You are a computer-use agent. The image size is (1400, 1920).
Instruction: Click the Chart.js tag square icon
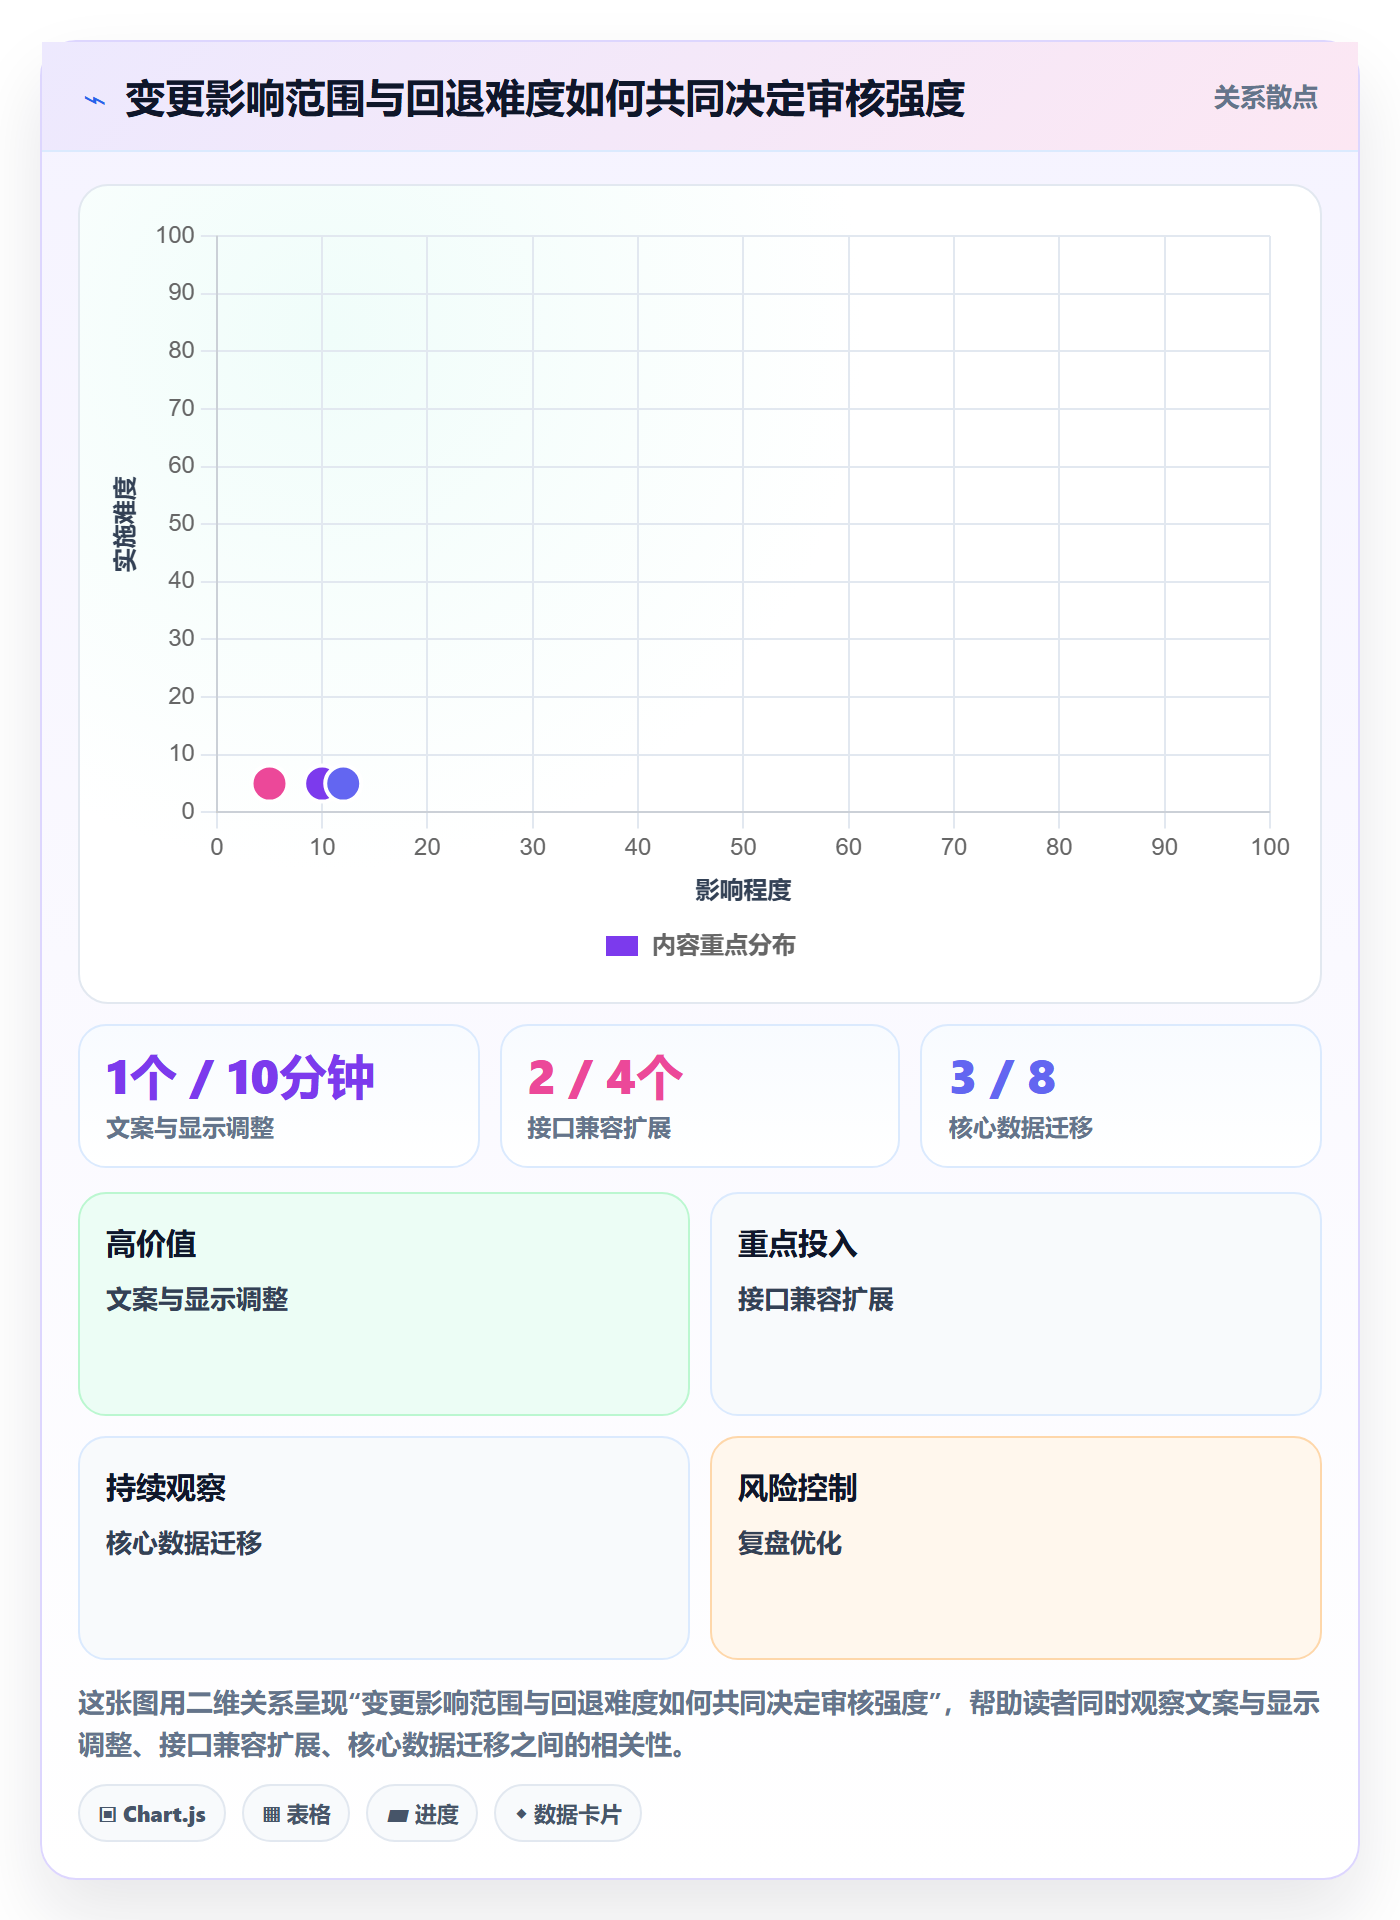click(108, 1814)
